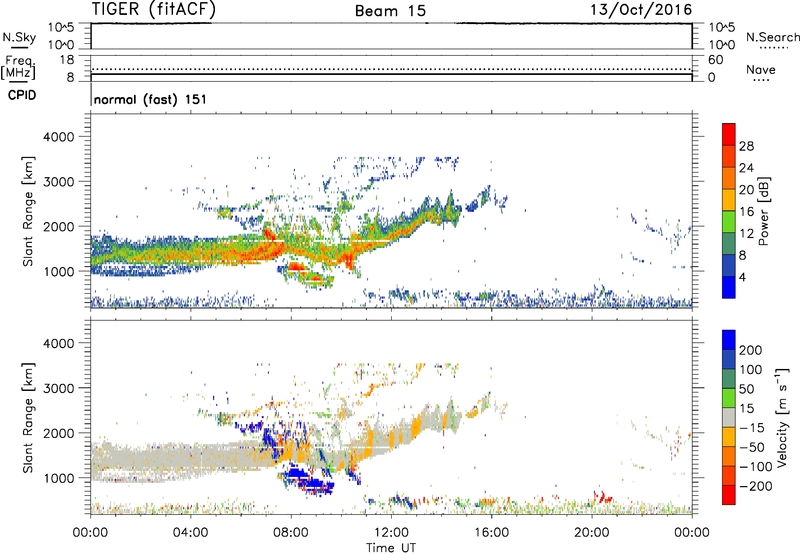Click the 'Freq. [MHz]' axis label
This screenshot has width=800, height=554.
coord(18,67)
